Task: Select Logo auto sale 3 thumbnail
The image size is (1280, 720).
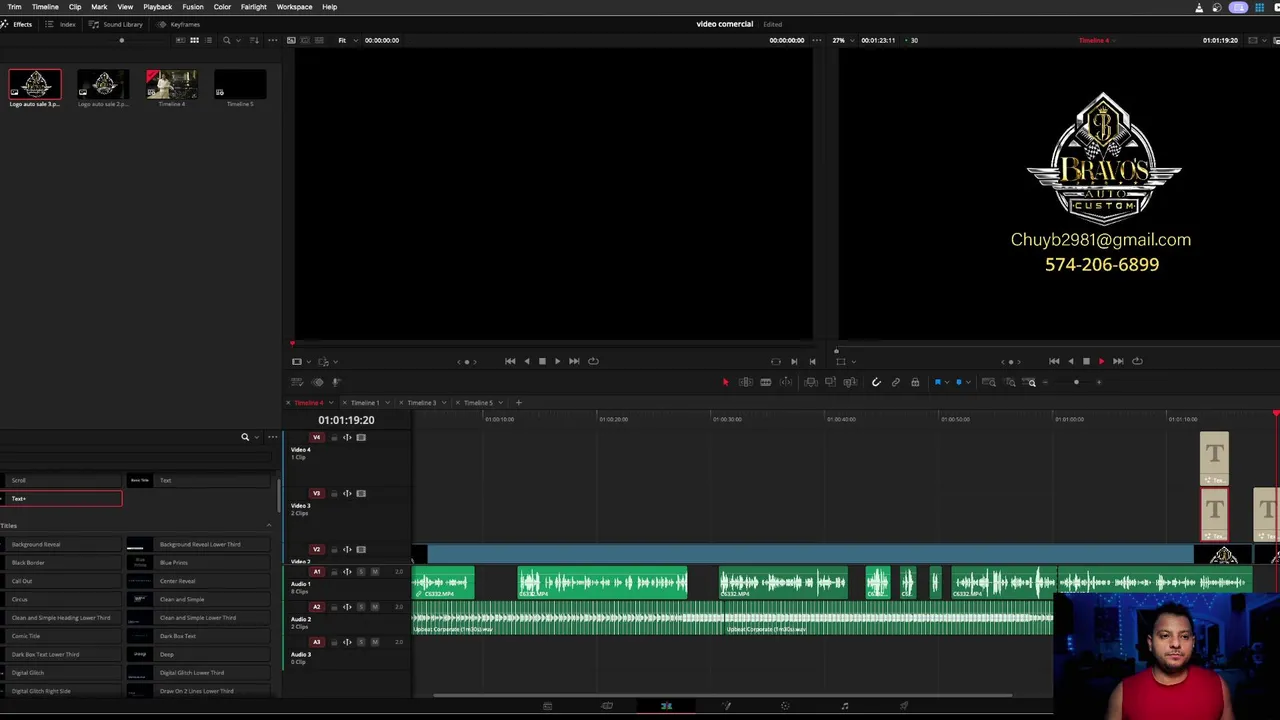Action: (35, 84)
